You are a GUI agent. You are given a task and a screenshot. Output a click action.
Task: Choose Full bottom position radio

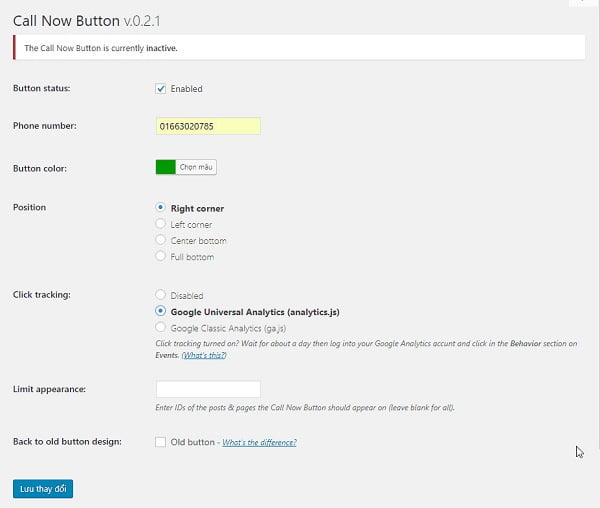[160, 256]
